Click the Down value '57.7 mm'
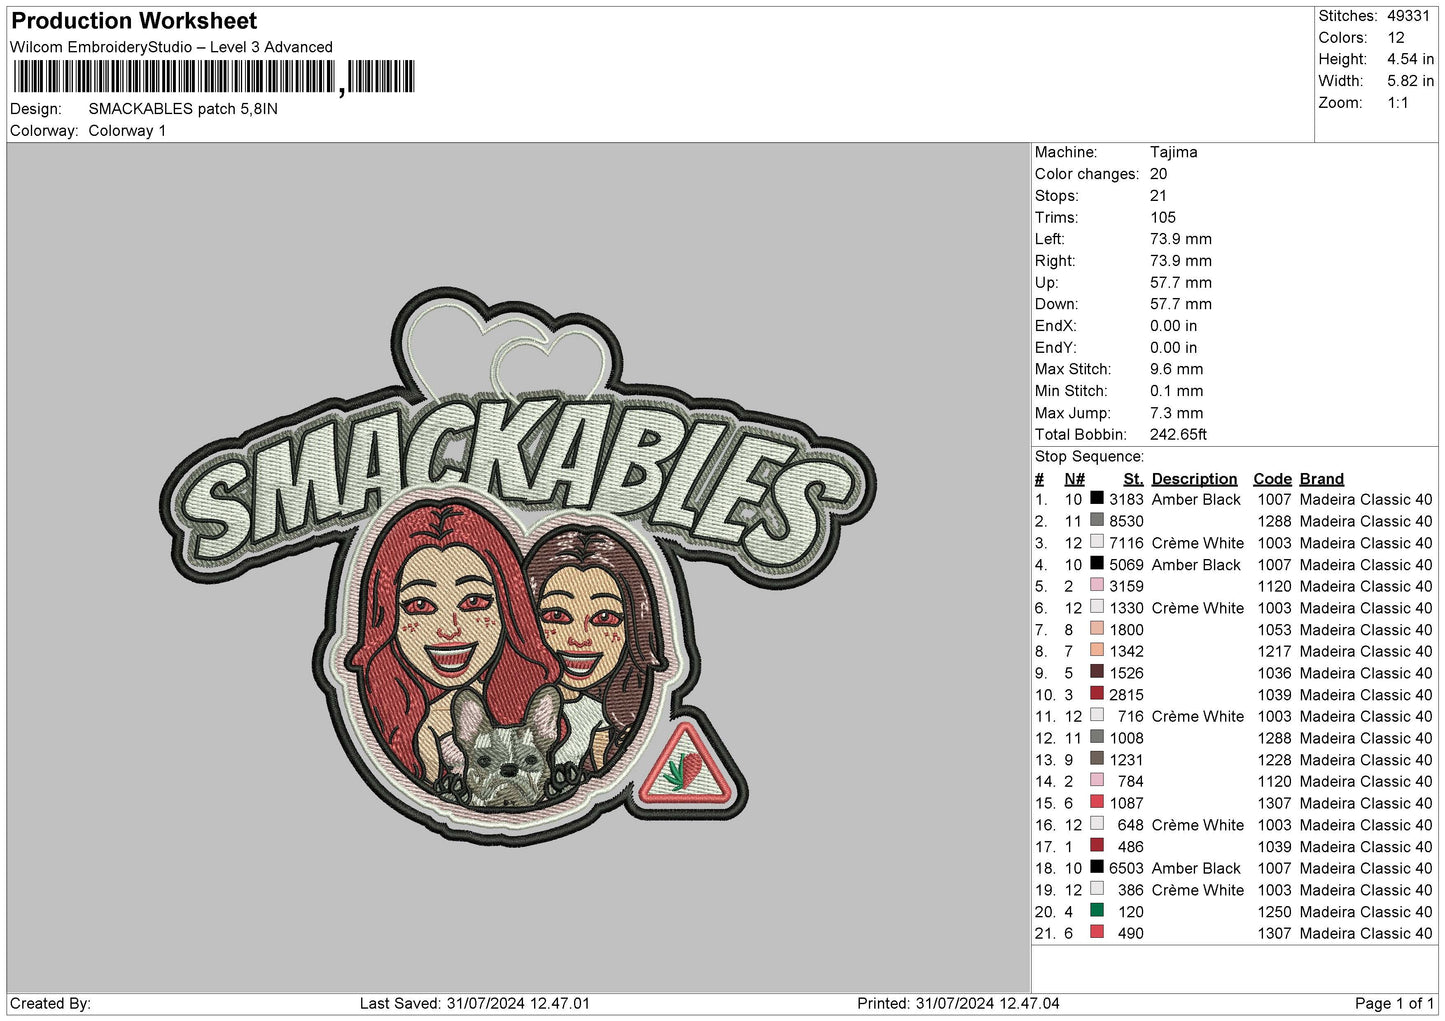The width and height of the screenshot is (1445, 1021). pyautogui.click(x=1181, y=304)
